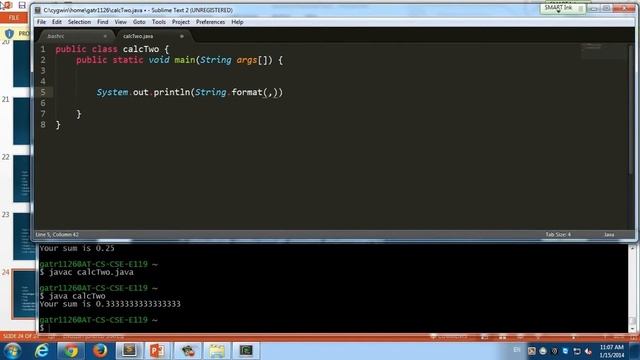The width and height of the screenshot is (640, 360).
Task: Open the Help menu
Action: 237,22
